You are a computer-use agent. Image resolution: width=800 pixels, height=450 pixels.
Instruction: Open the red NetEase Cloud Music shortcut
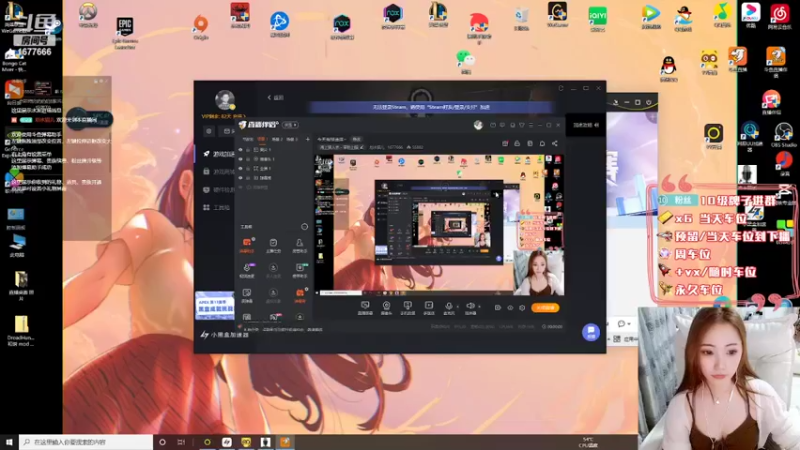click(779, 16)
